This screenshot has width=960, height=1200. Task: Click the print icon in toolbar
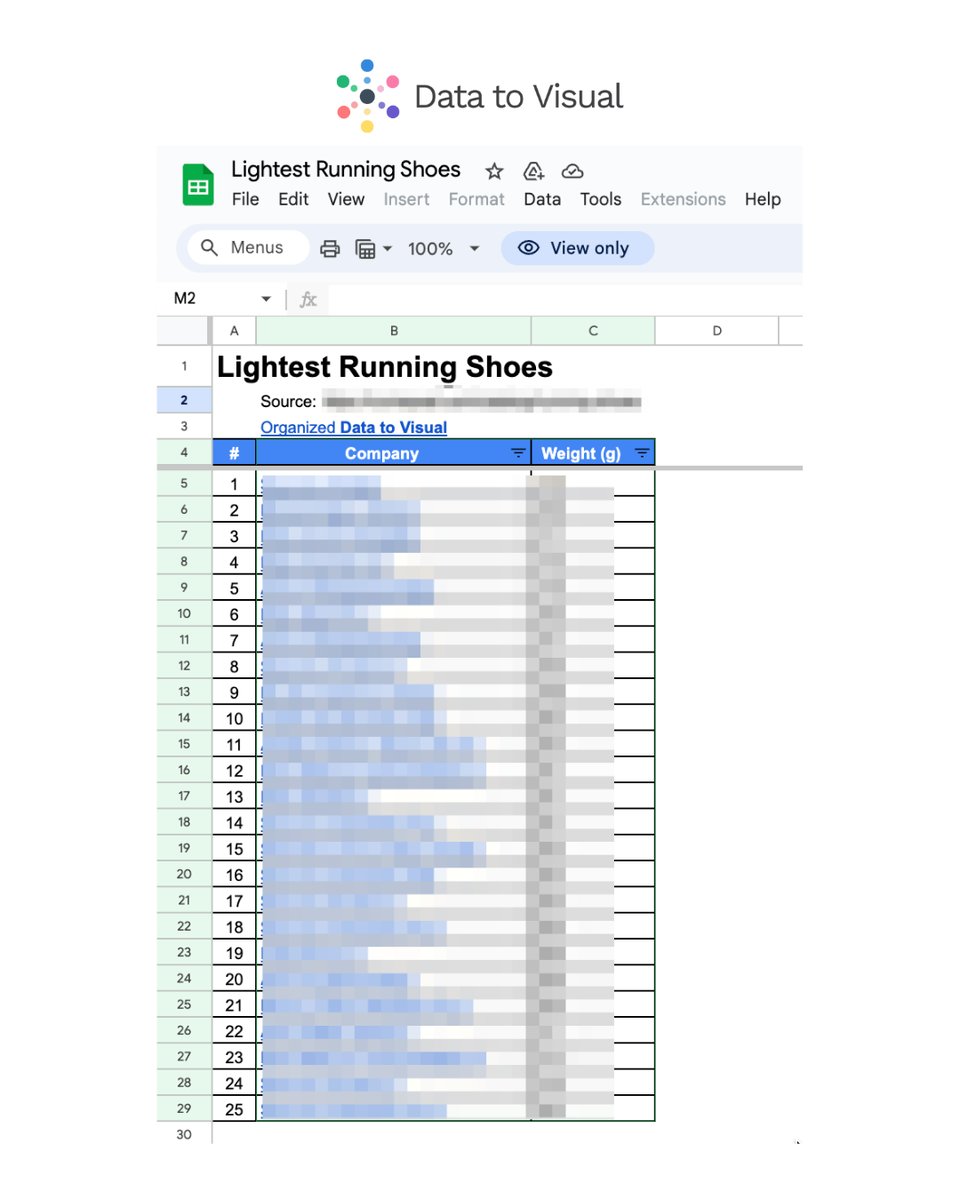click(x=330, y=249)
